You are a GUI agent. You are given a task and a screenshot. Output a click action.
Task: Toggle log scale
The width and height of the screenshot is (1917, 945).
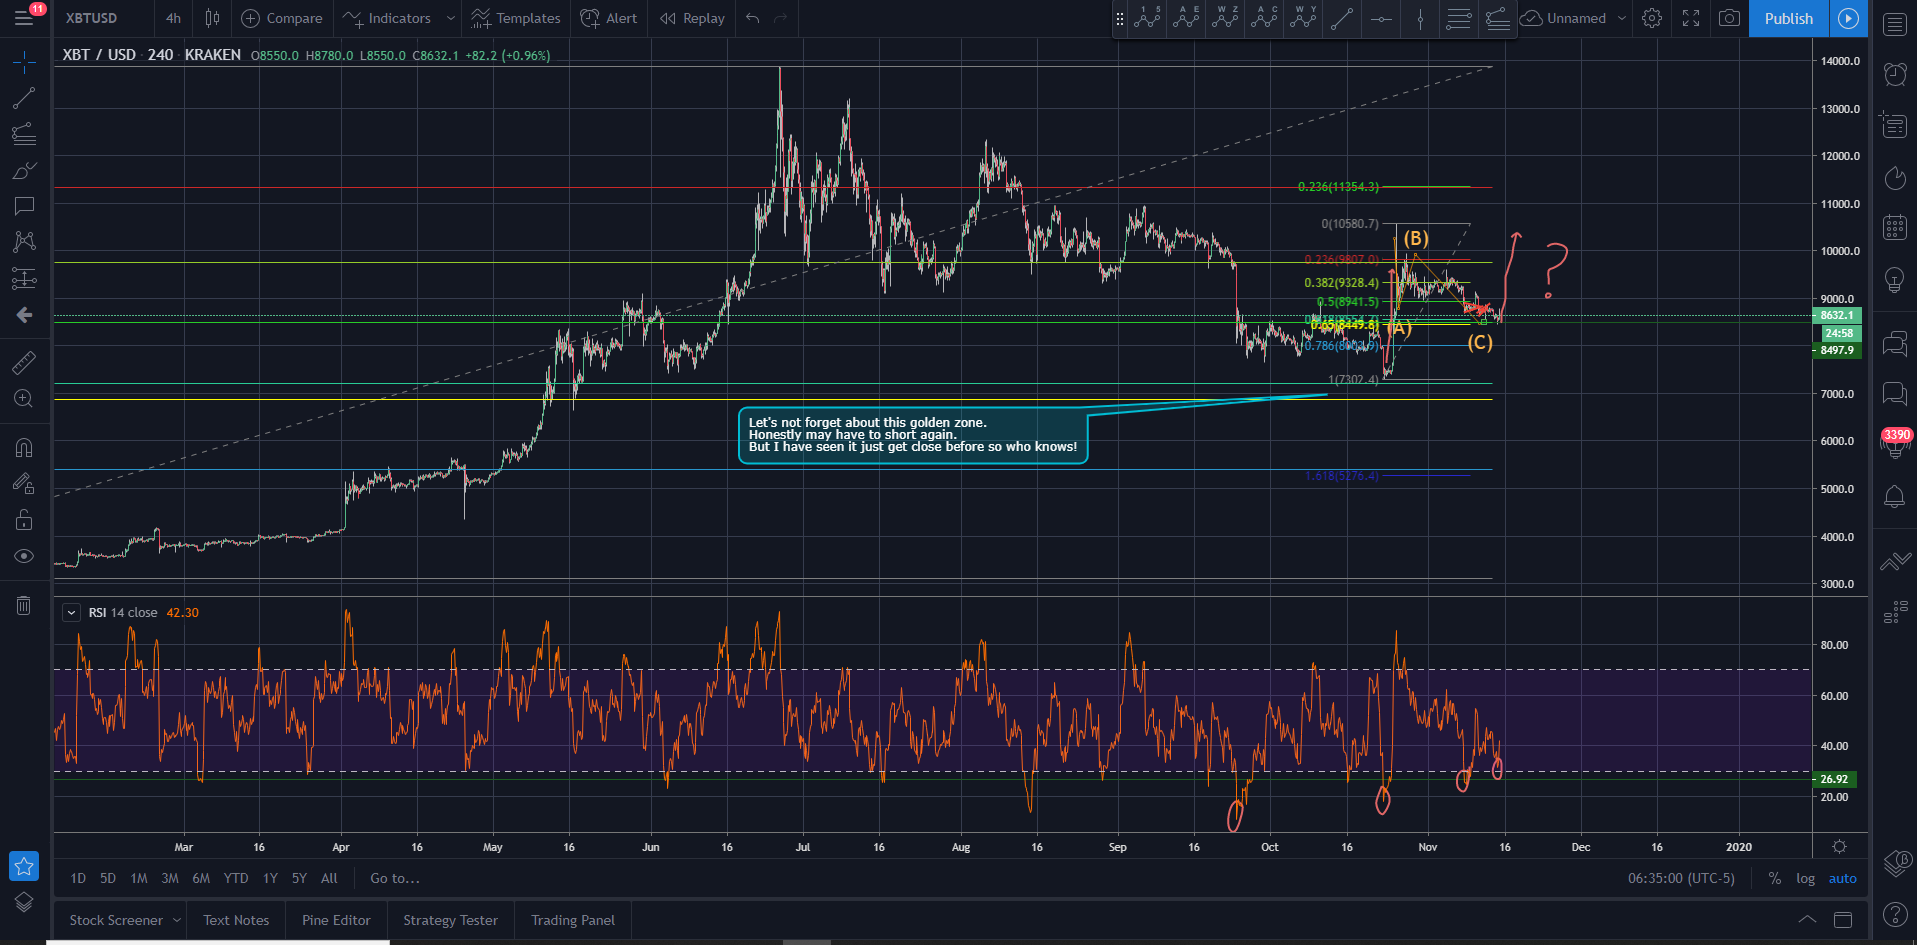tap(1805, 878)
